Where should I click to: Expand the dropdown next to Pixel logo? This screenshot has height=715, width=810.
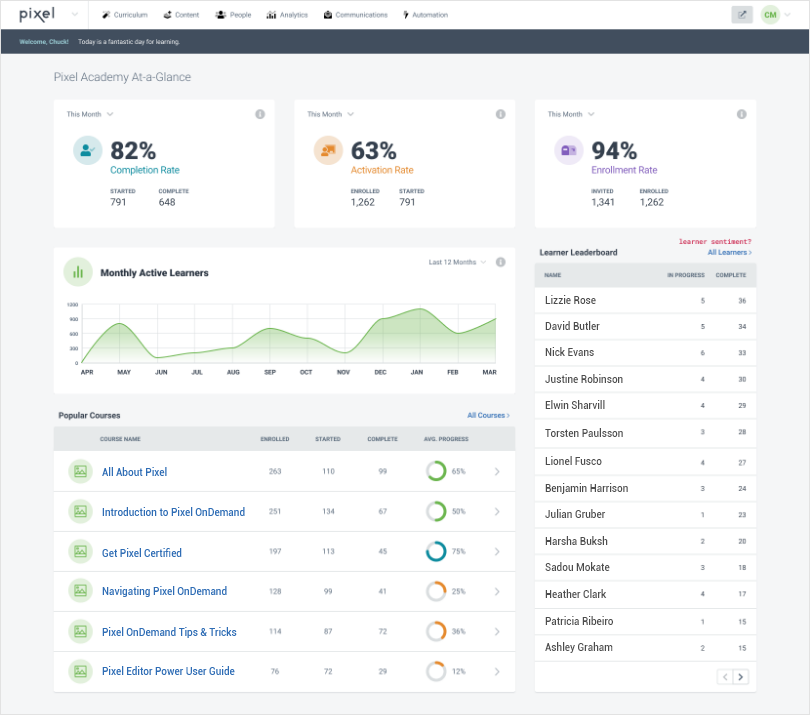75,14
